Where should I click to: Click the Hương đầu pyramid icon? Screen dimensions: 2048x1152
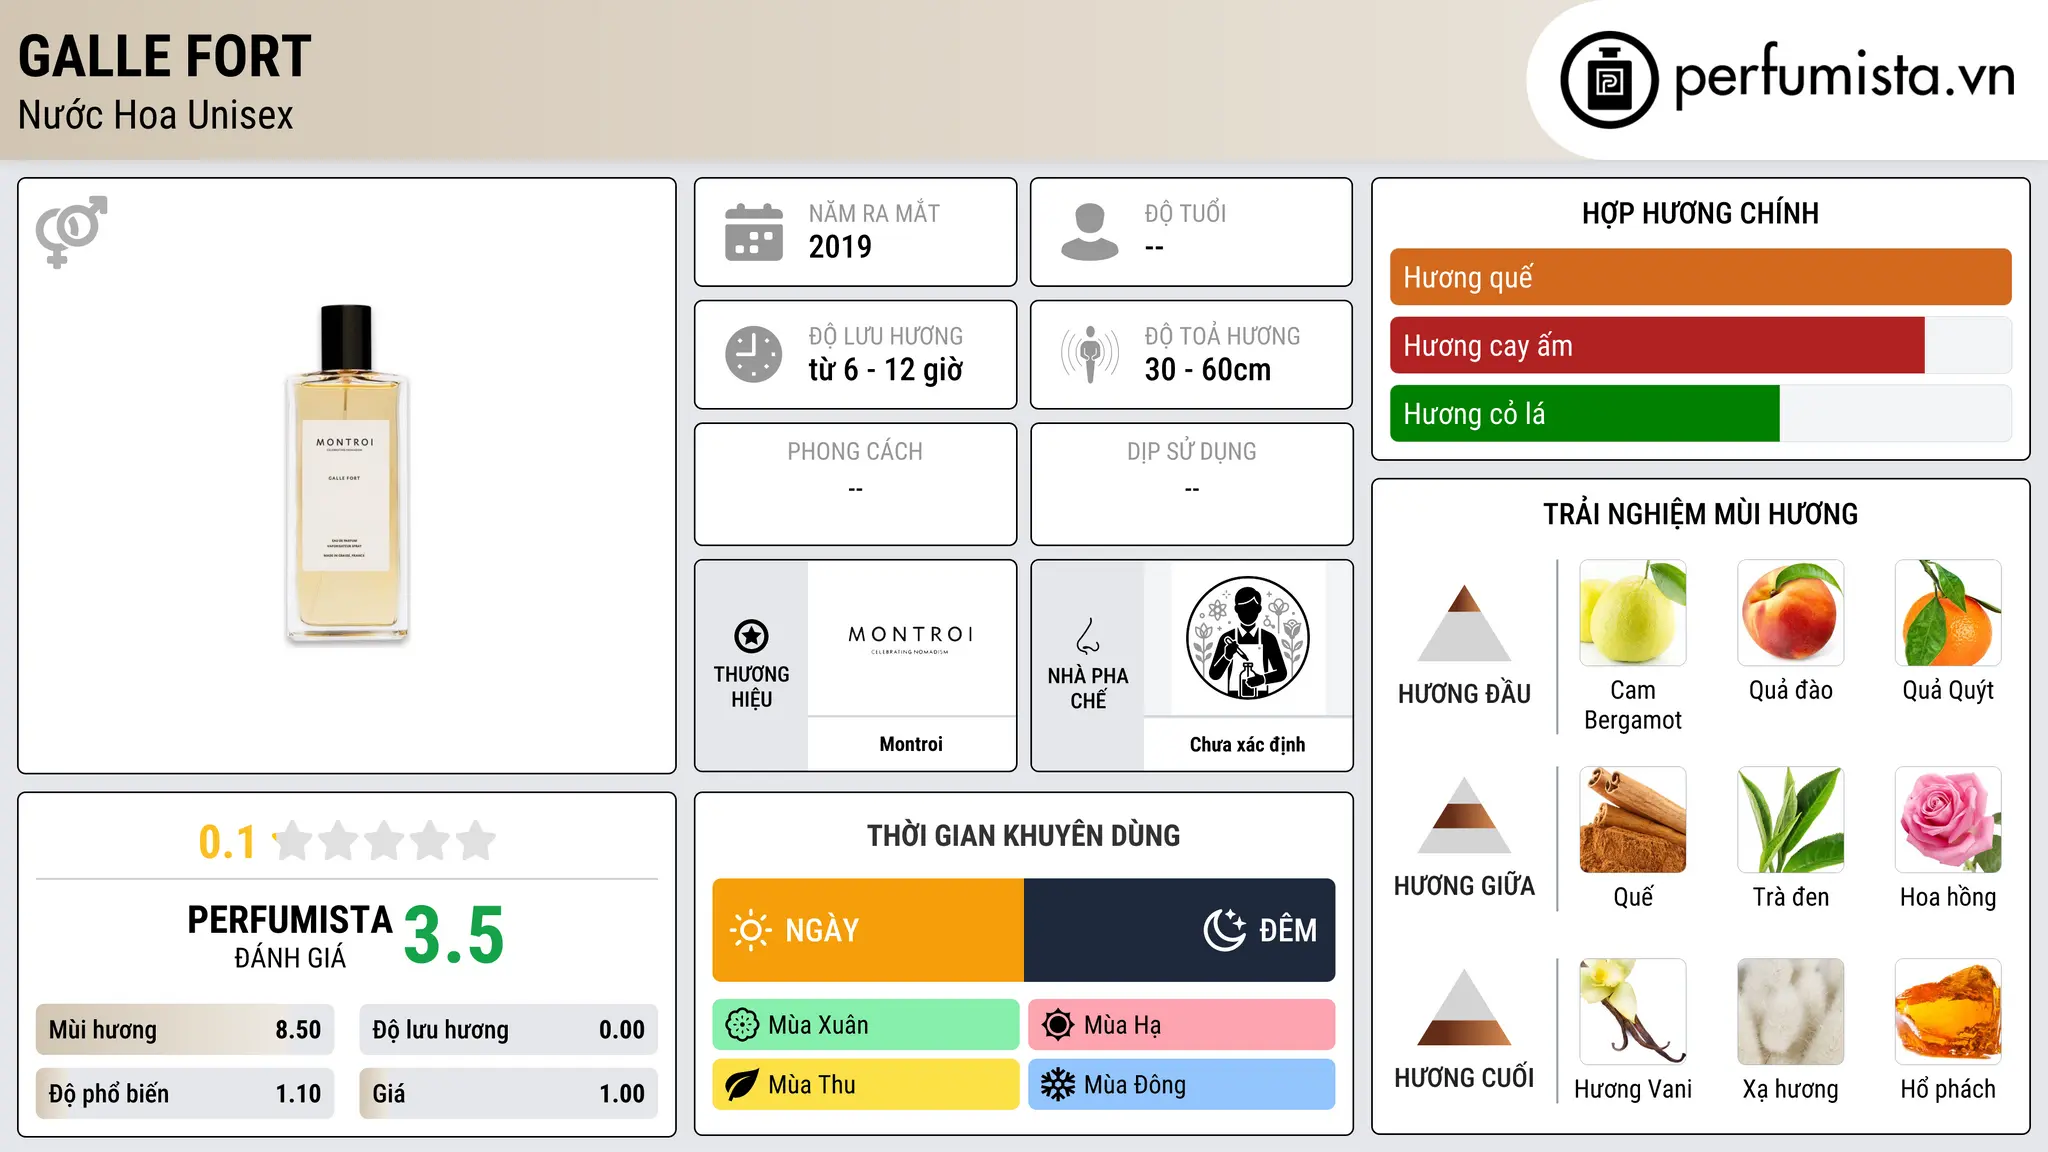pos(1464,623)
